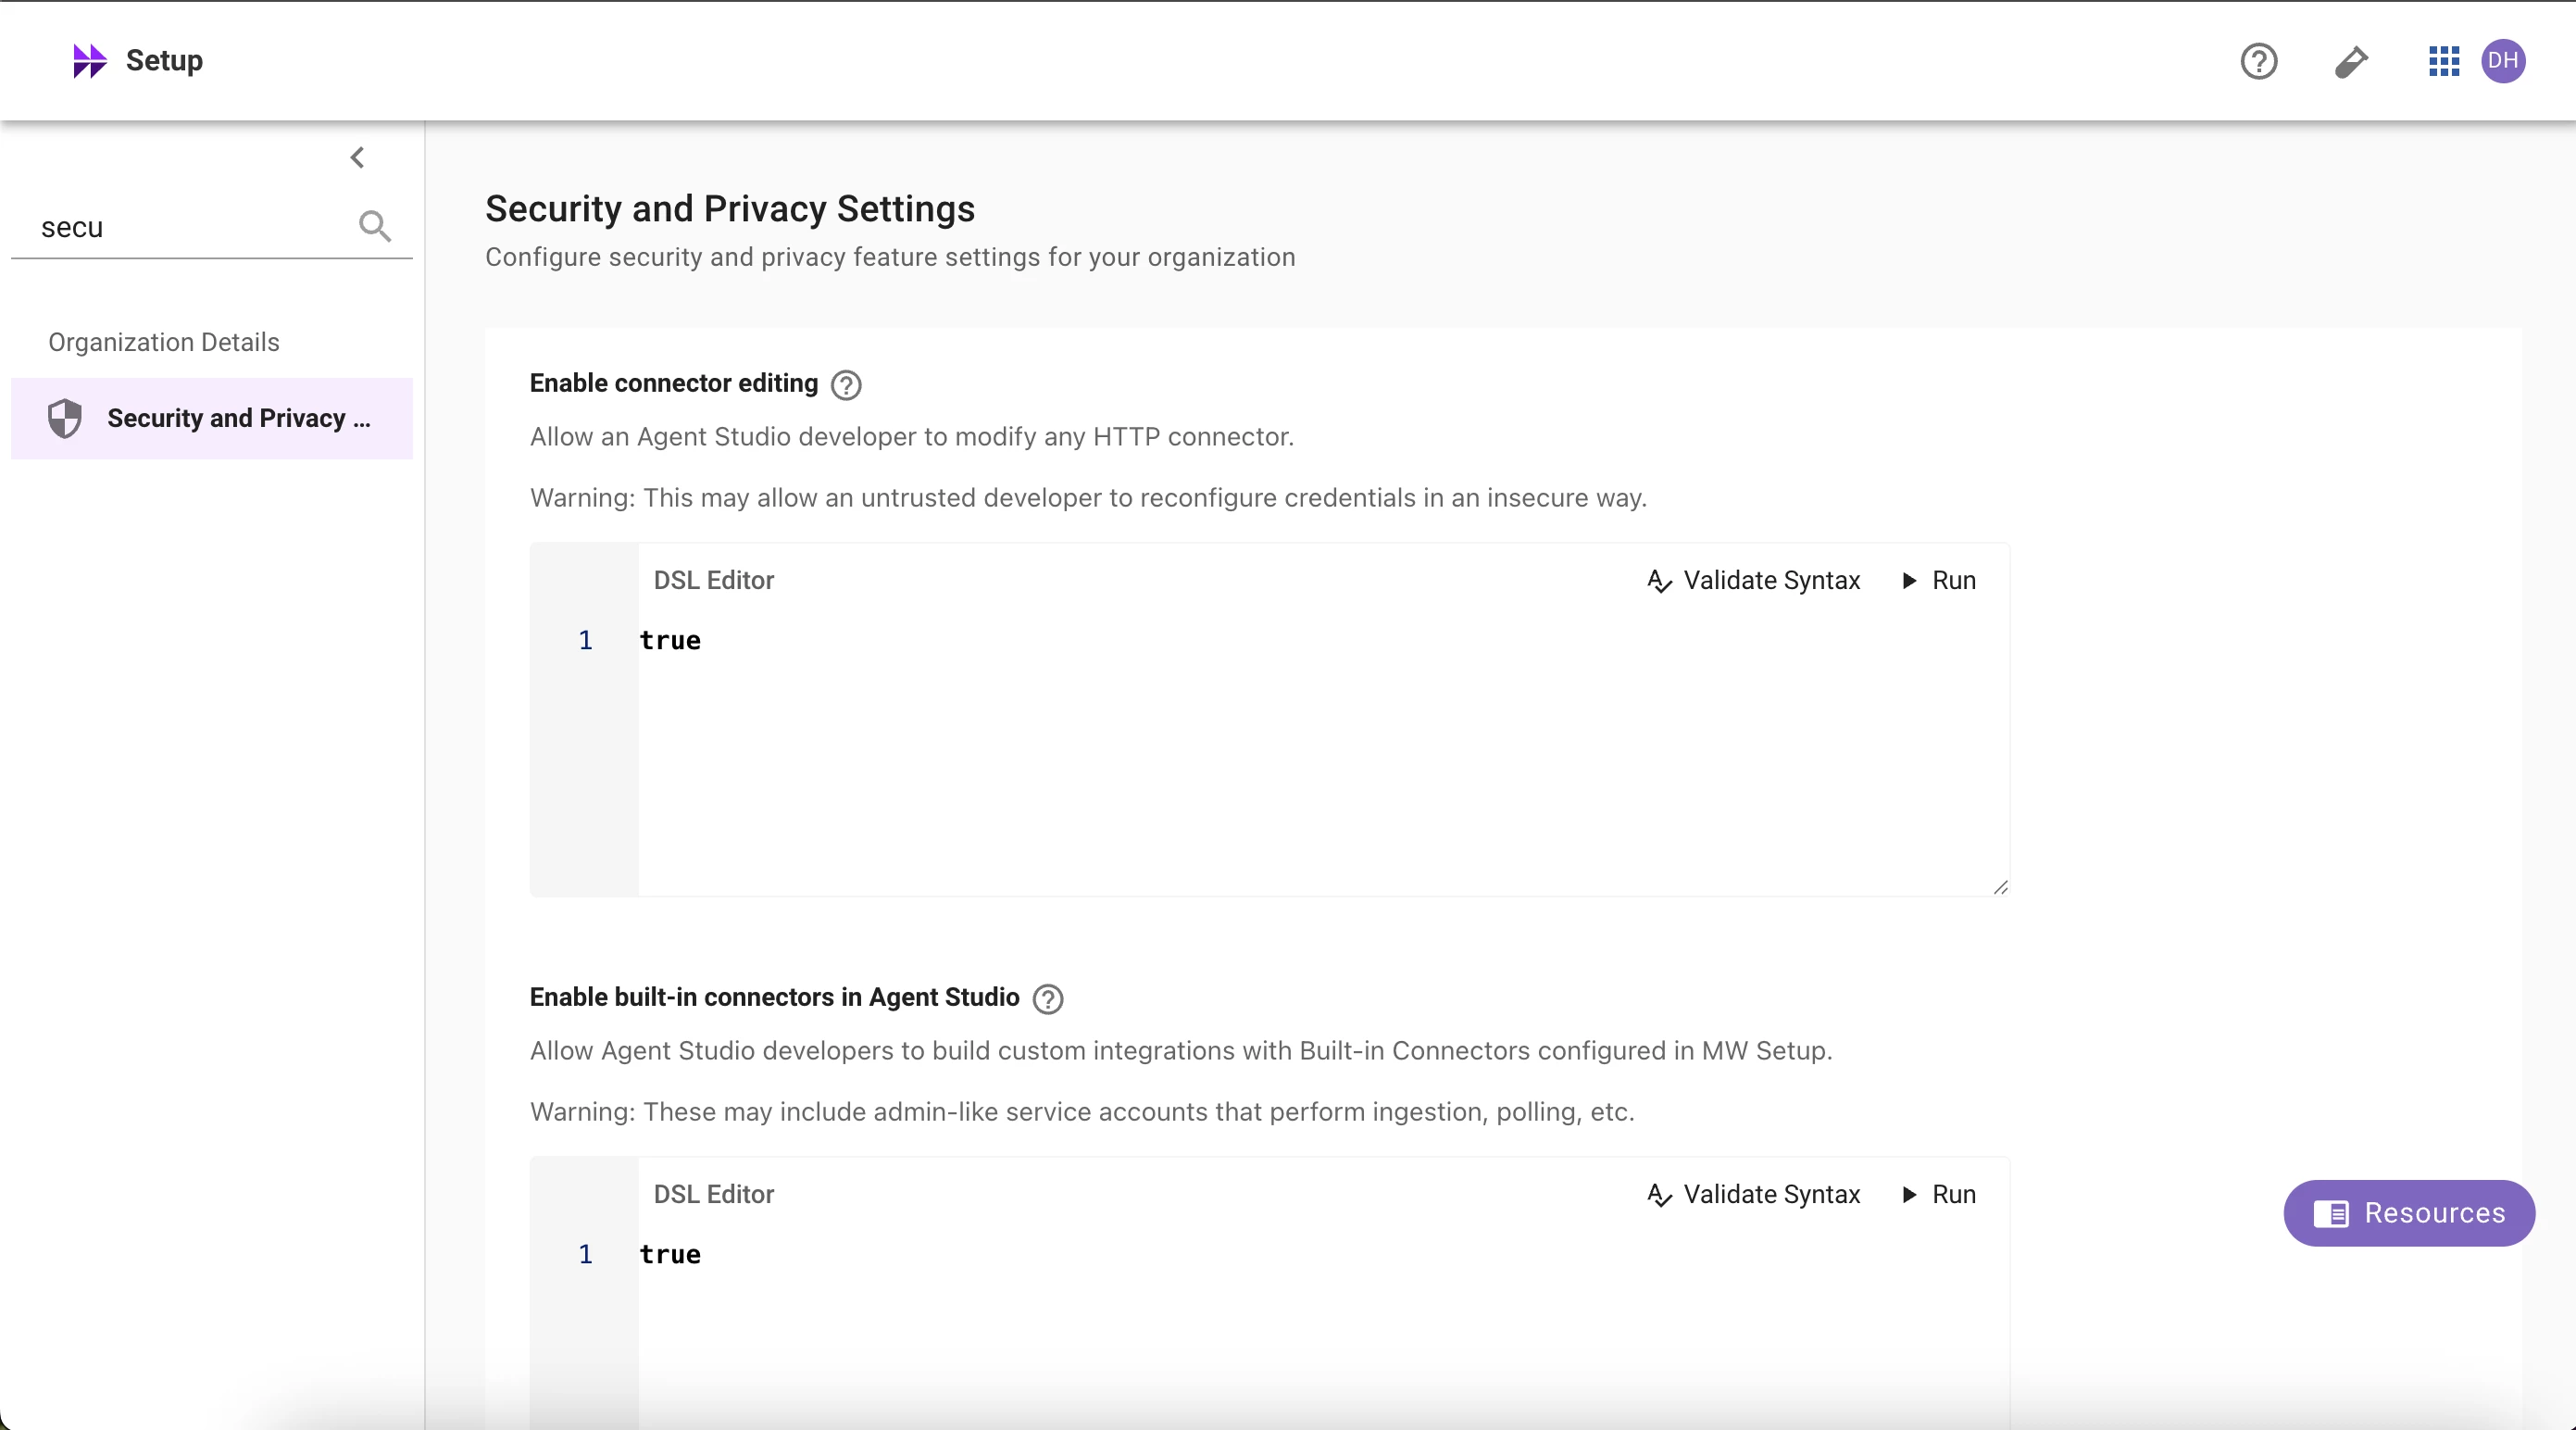Run the connector editing DSL expression

click(1938, 581)
